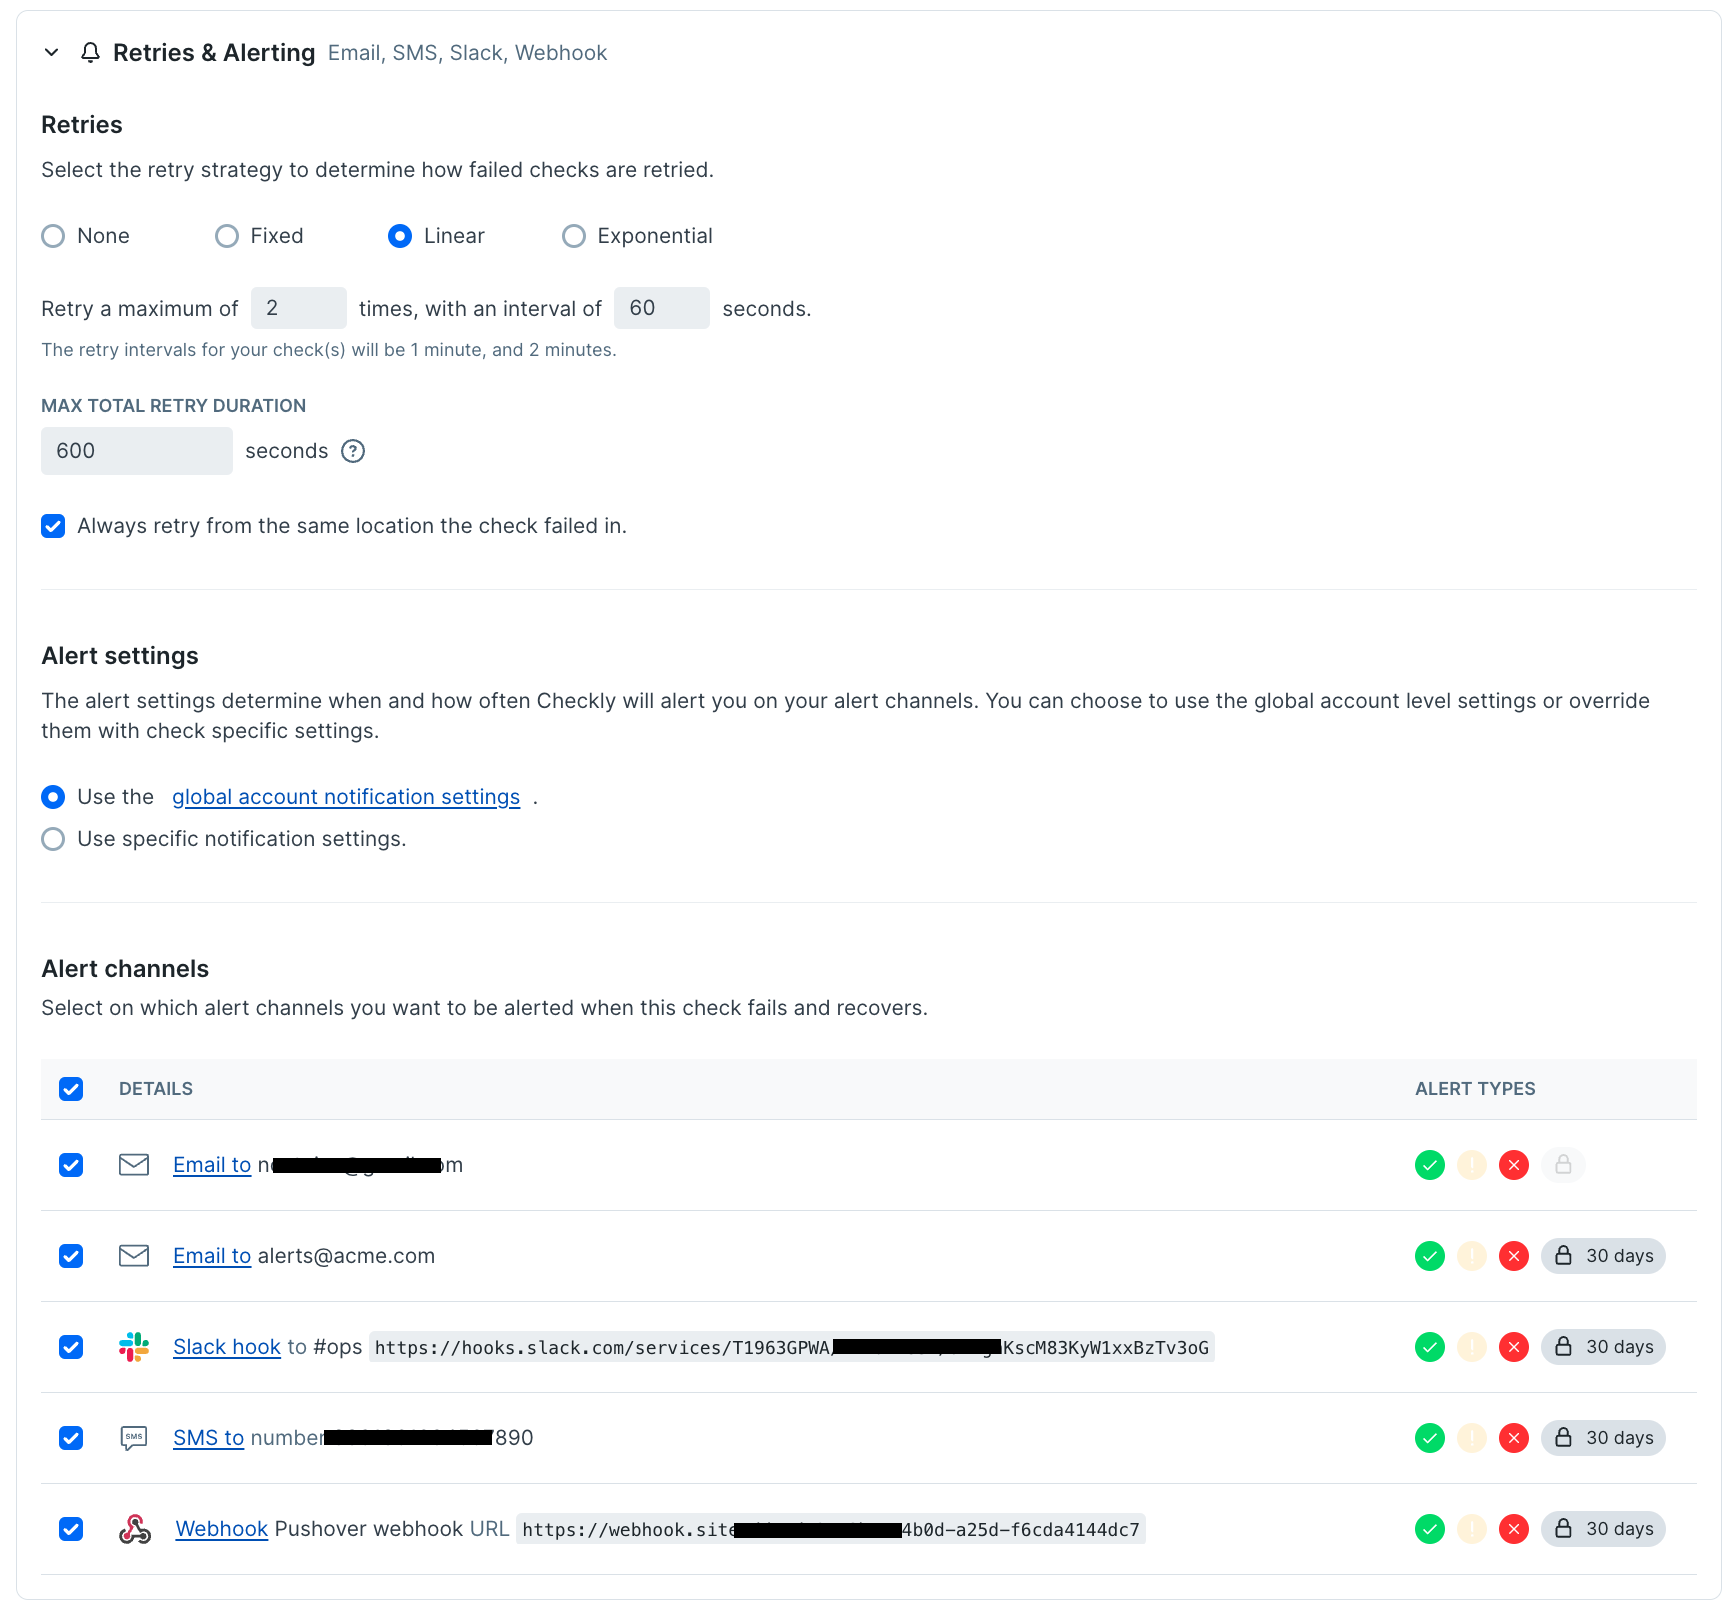Click the Slack hook link
Screen dimensions: 1736x1606
(x=227, y=1347)
